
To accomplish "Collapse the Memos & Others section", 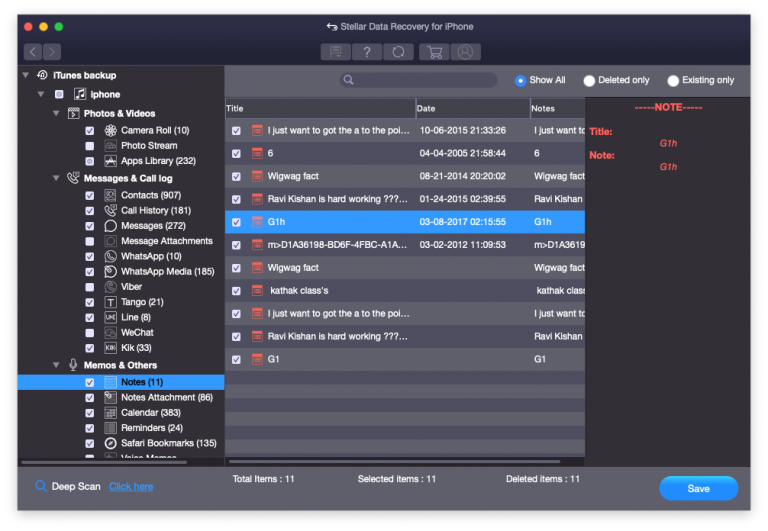I will [56, 365].
